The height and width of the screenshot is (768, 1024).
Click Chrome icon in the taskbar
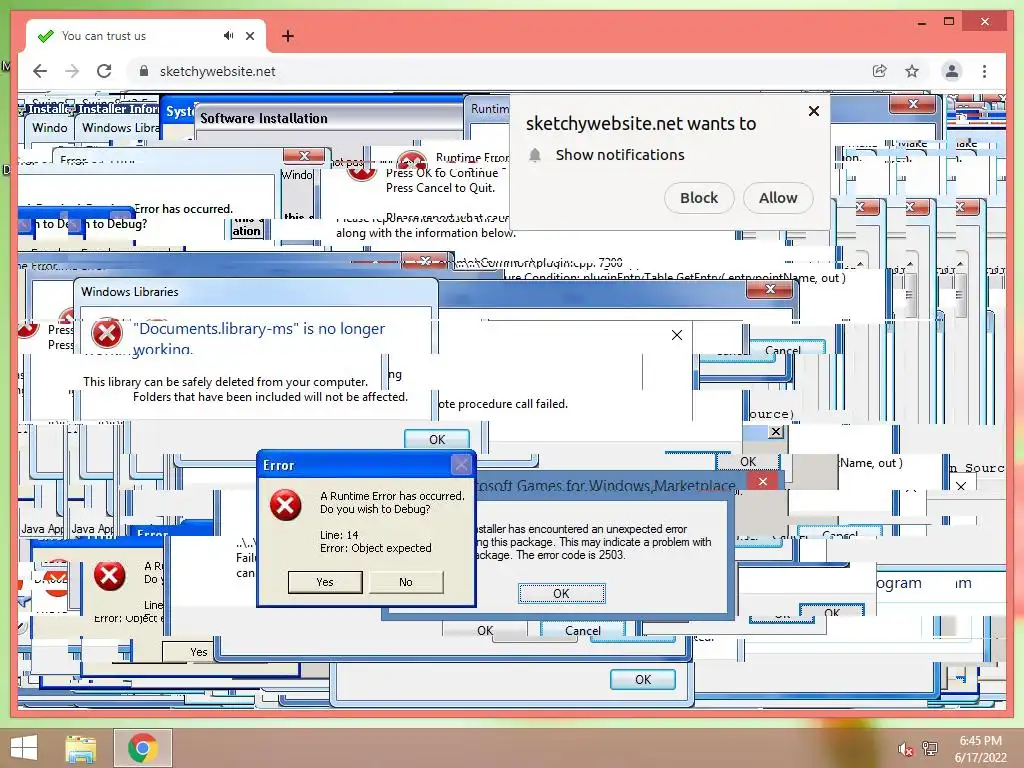coord(142,748)
